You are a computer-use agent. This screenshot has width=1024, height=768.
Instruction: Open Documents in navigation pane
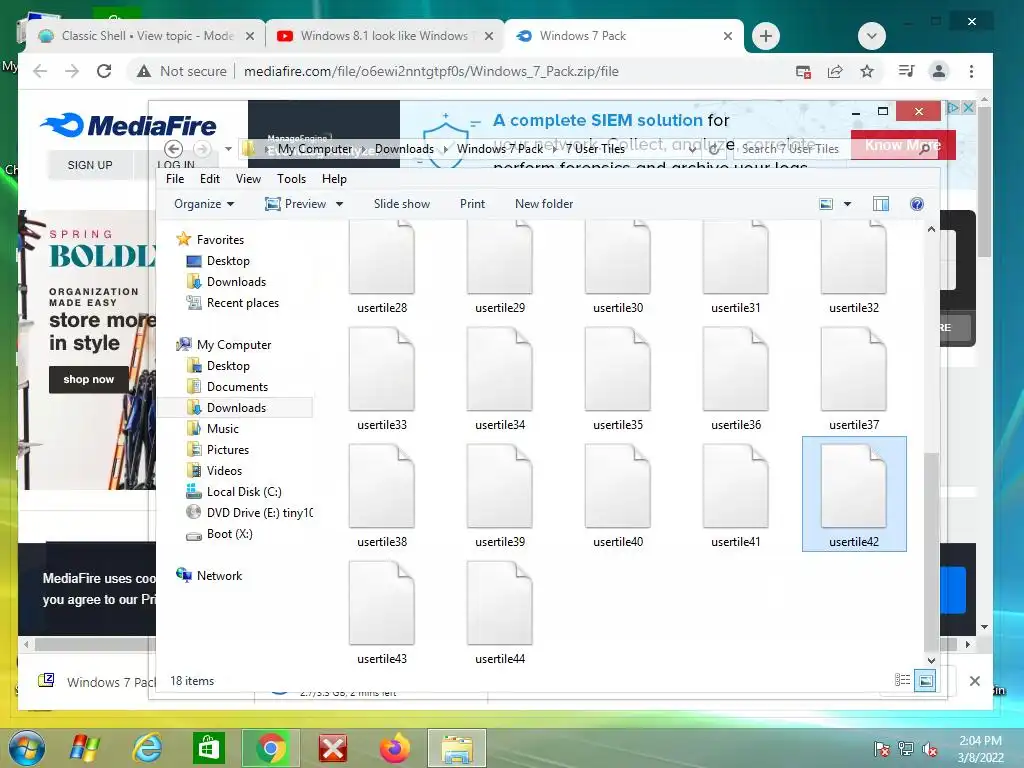coord(237,387)
